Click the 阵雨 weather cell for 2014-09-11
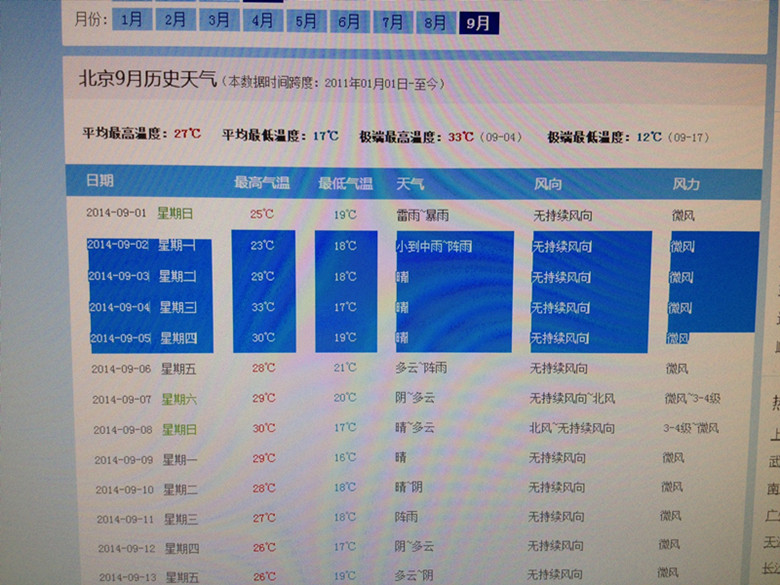 pyautogui.click(x=409, y=517)
